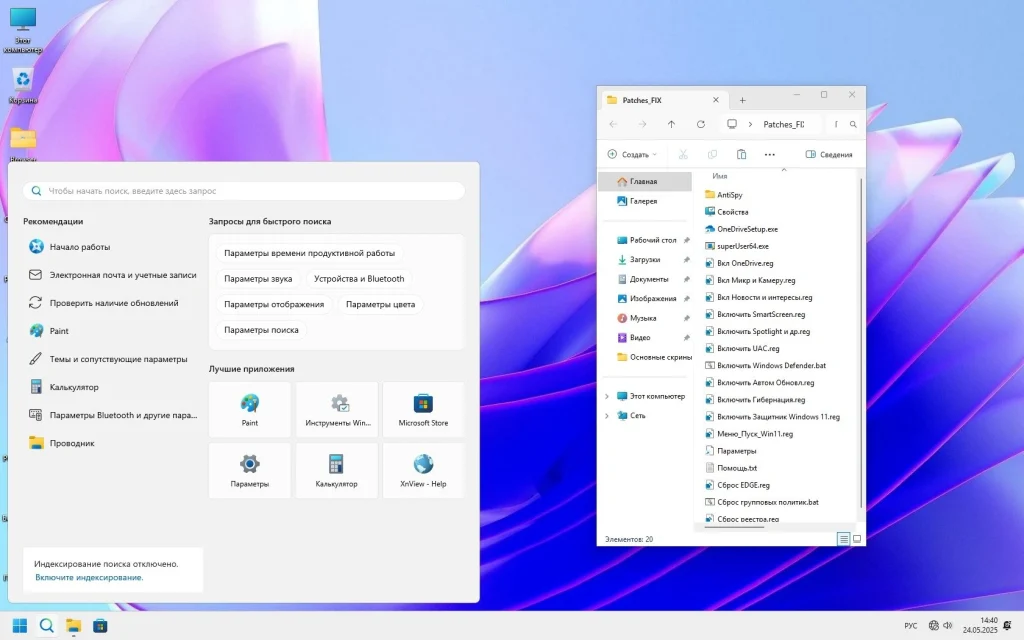Open the Paint tile under best apps
The height and width of the screenshot is (640, 1024).
(x=249, y=408)
